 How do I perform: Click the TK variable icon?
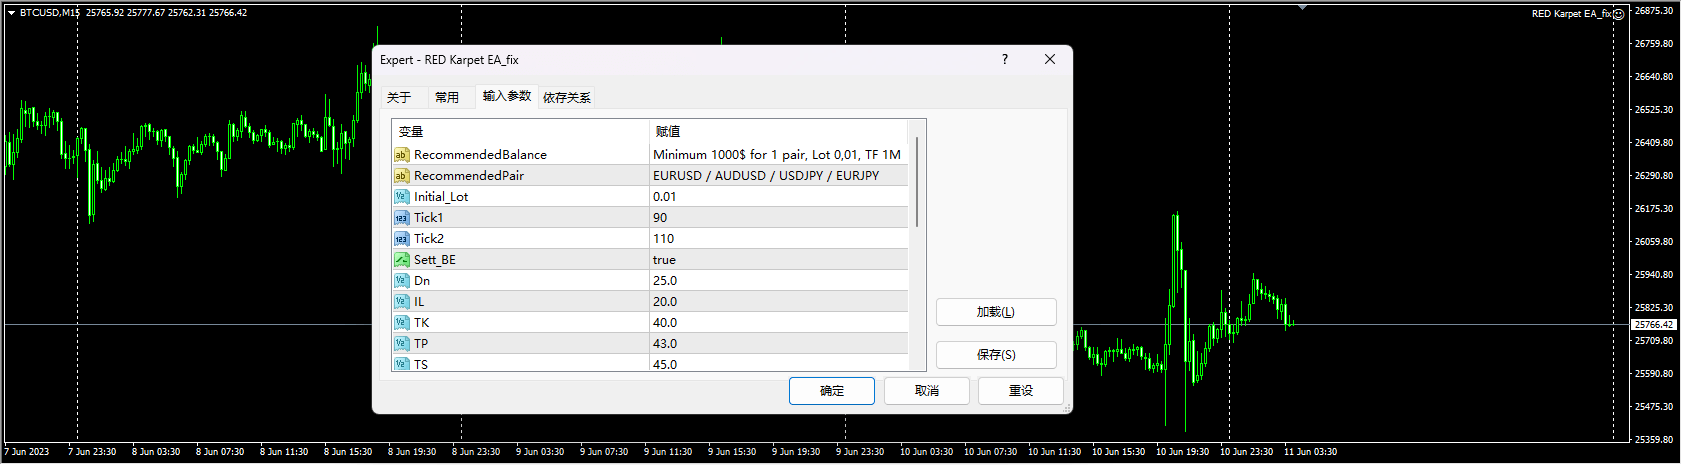pyautogui.click(x=401, y=323)
